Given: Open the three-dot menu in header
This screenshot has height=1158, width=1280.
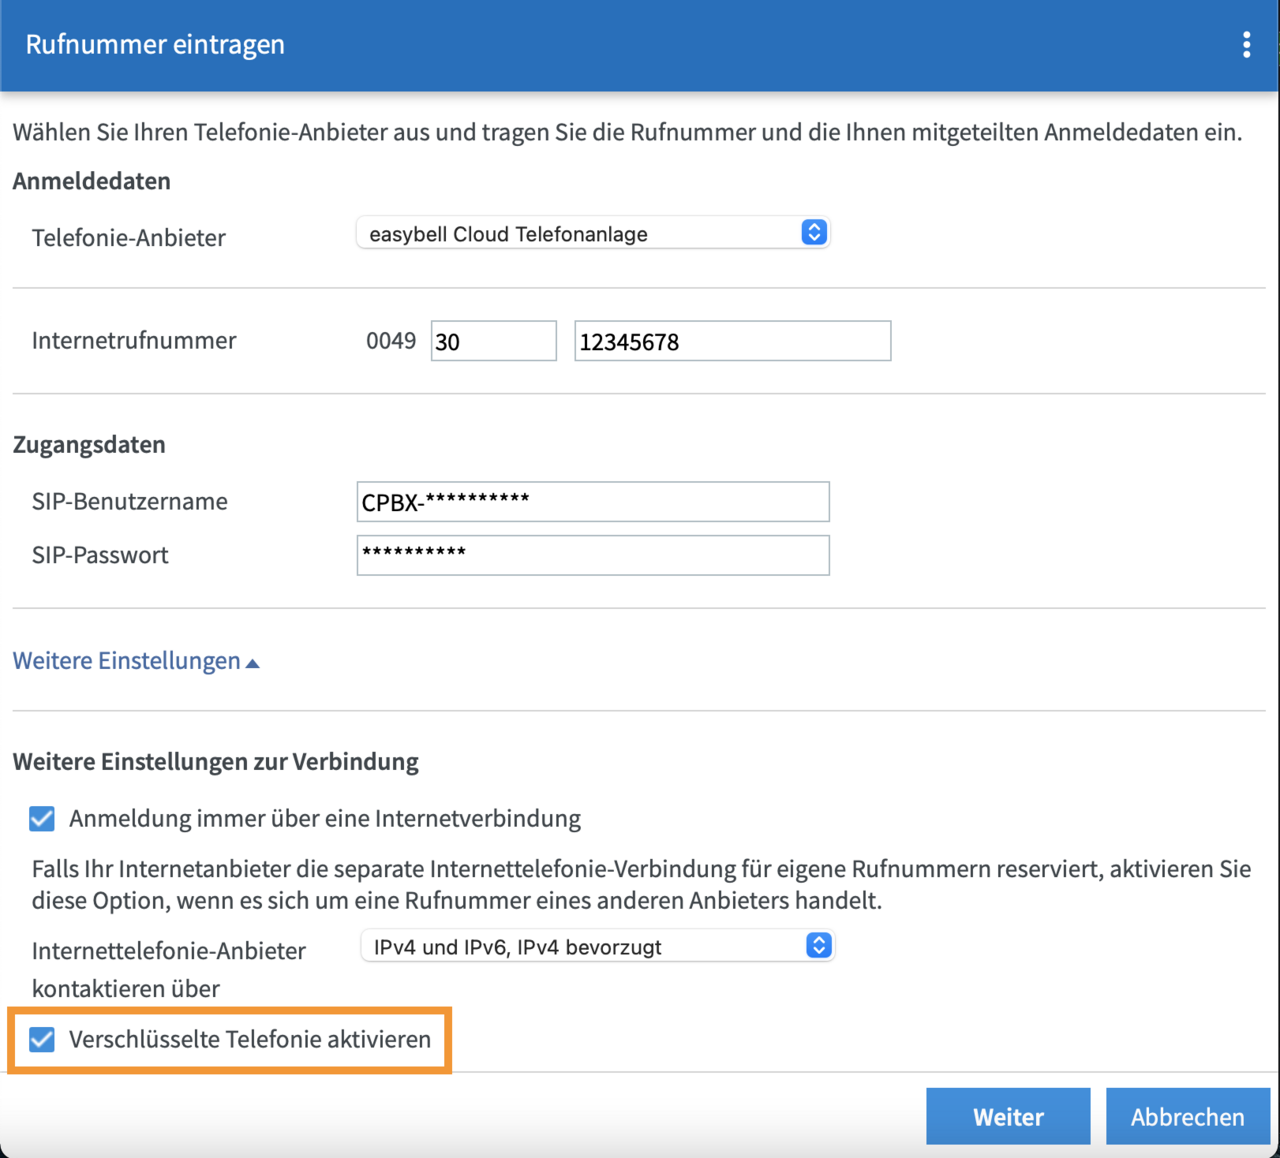Looking at the screenshot, I should (x=1246, y=45).
